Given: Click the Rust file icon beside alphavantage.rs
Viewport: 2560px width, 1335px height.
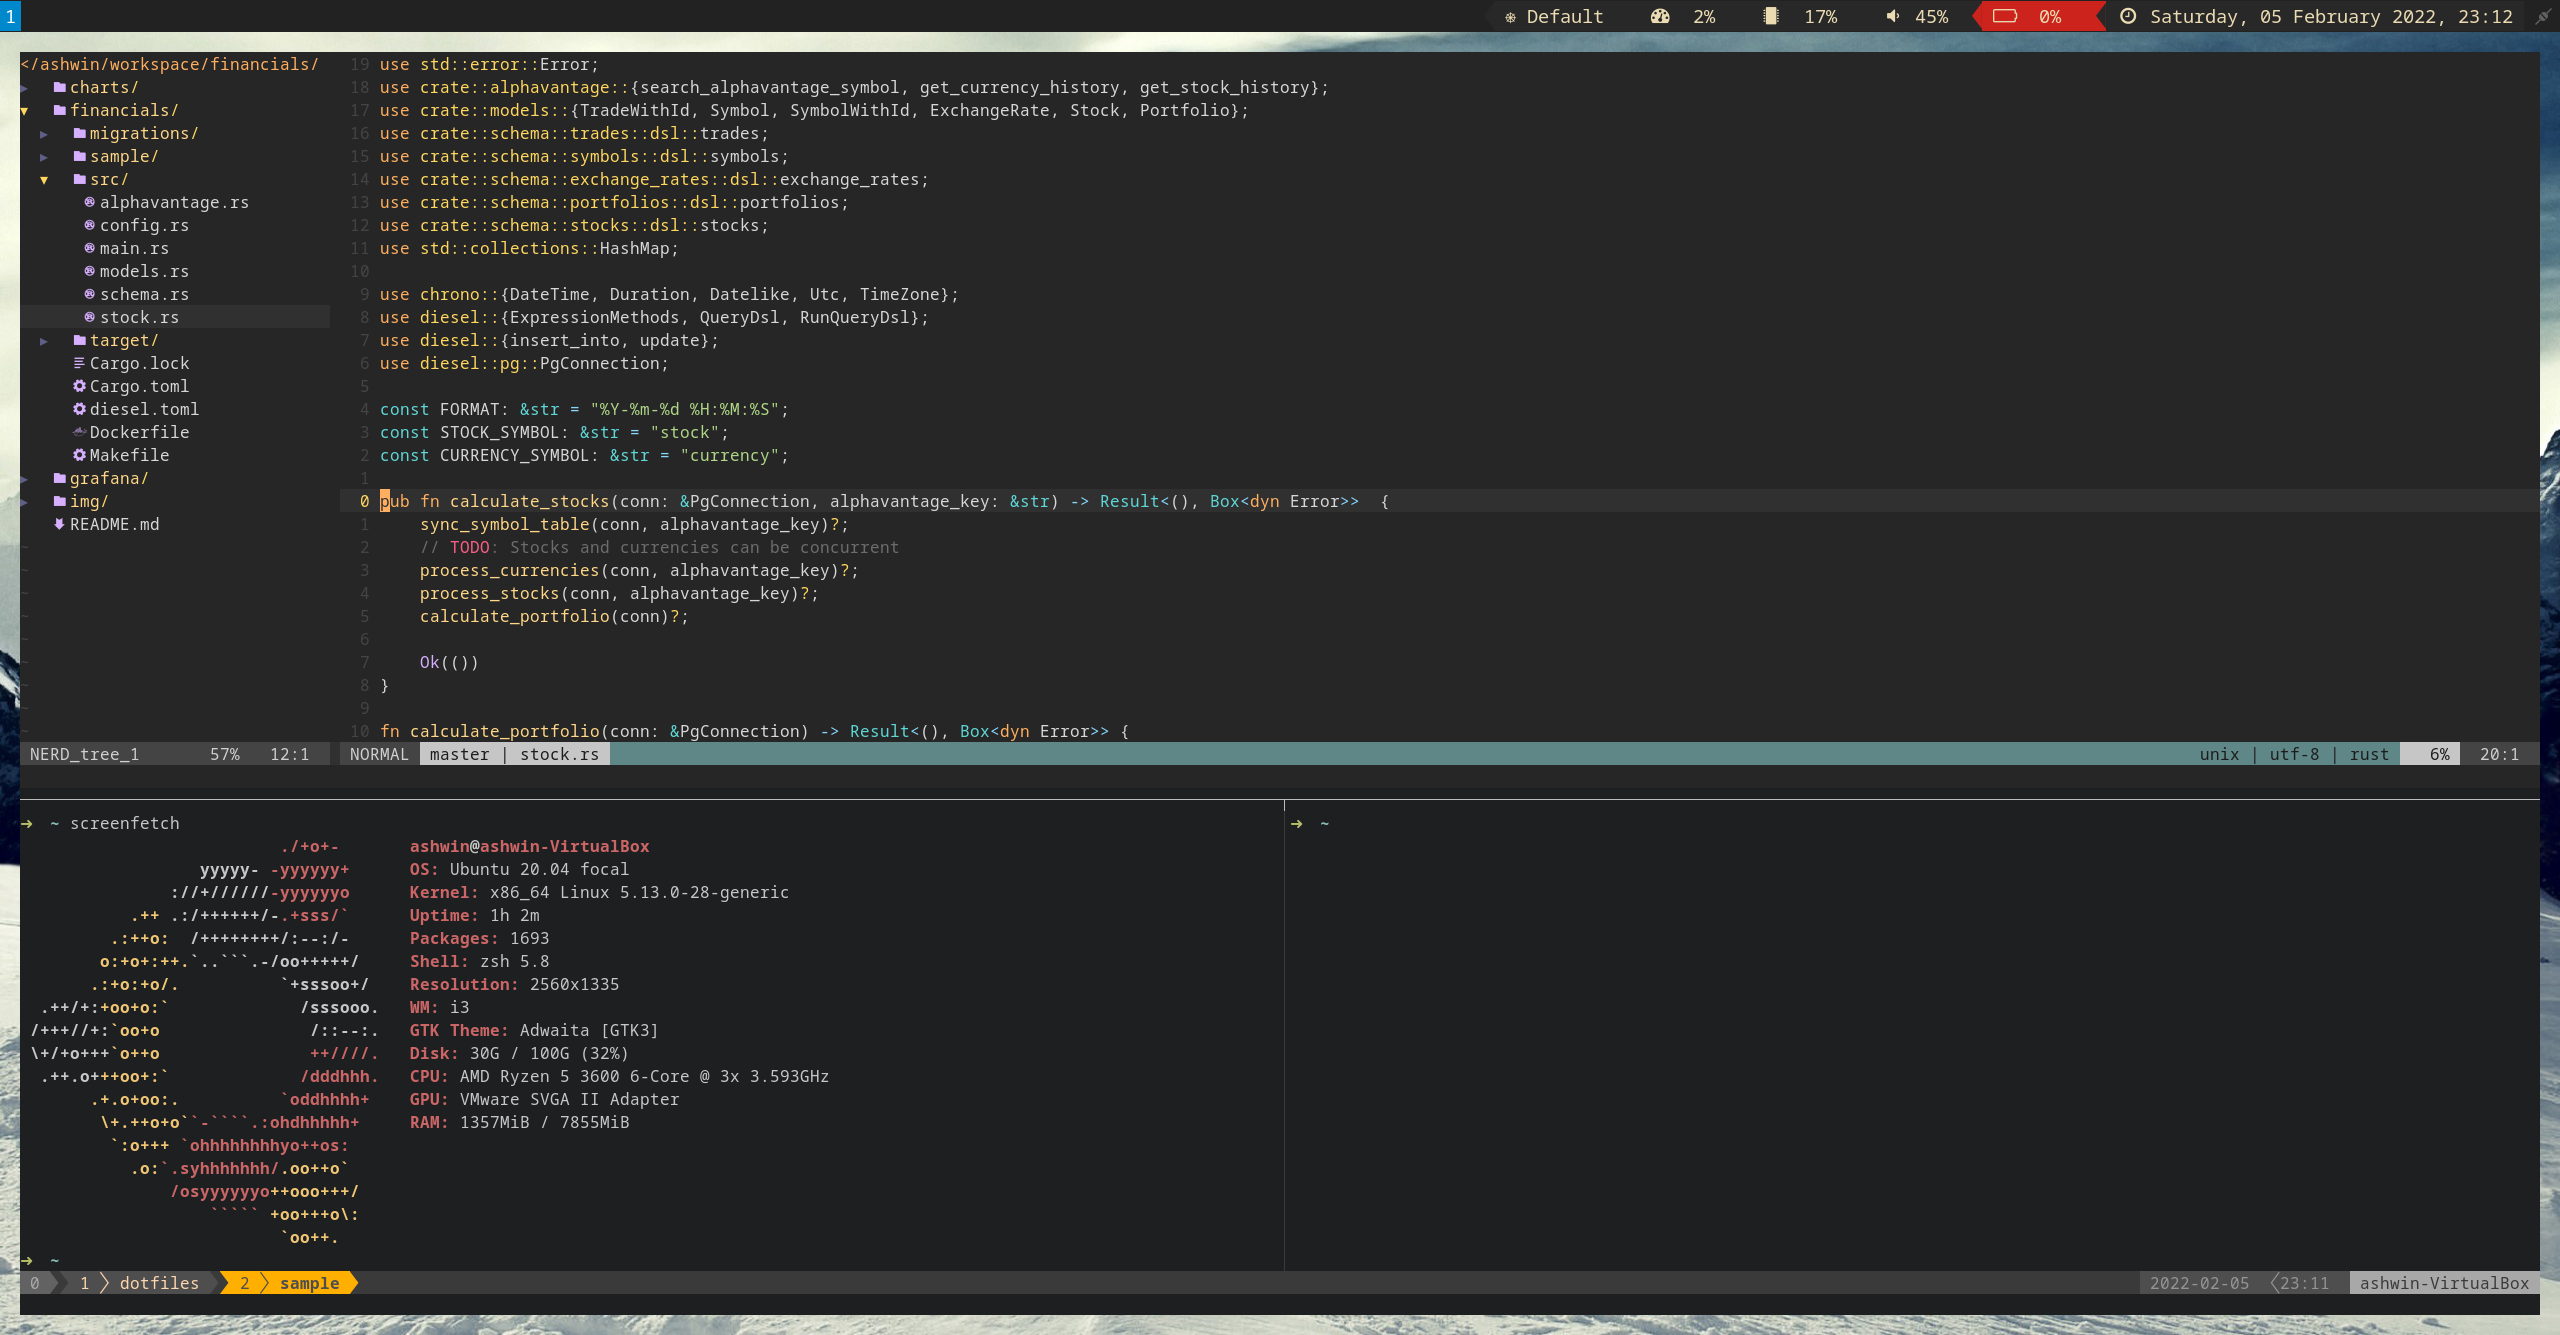Looking at the screenshot, I should point(89,202).
